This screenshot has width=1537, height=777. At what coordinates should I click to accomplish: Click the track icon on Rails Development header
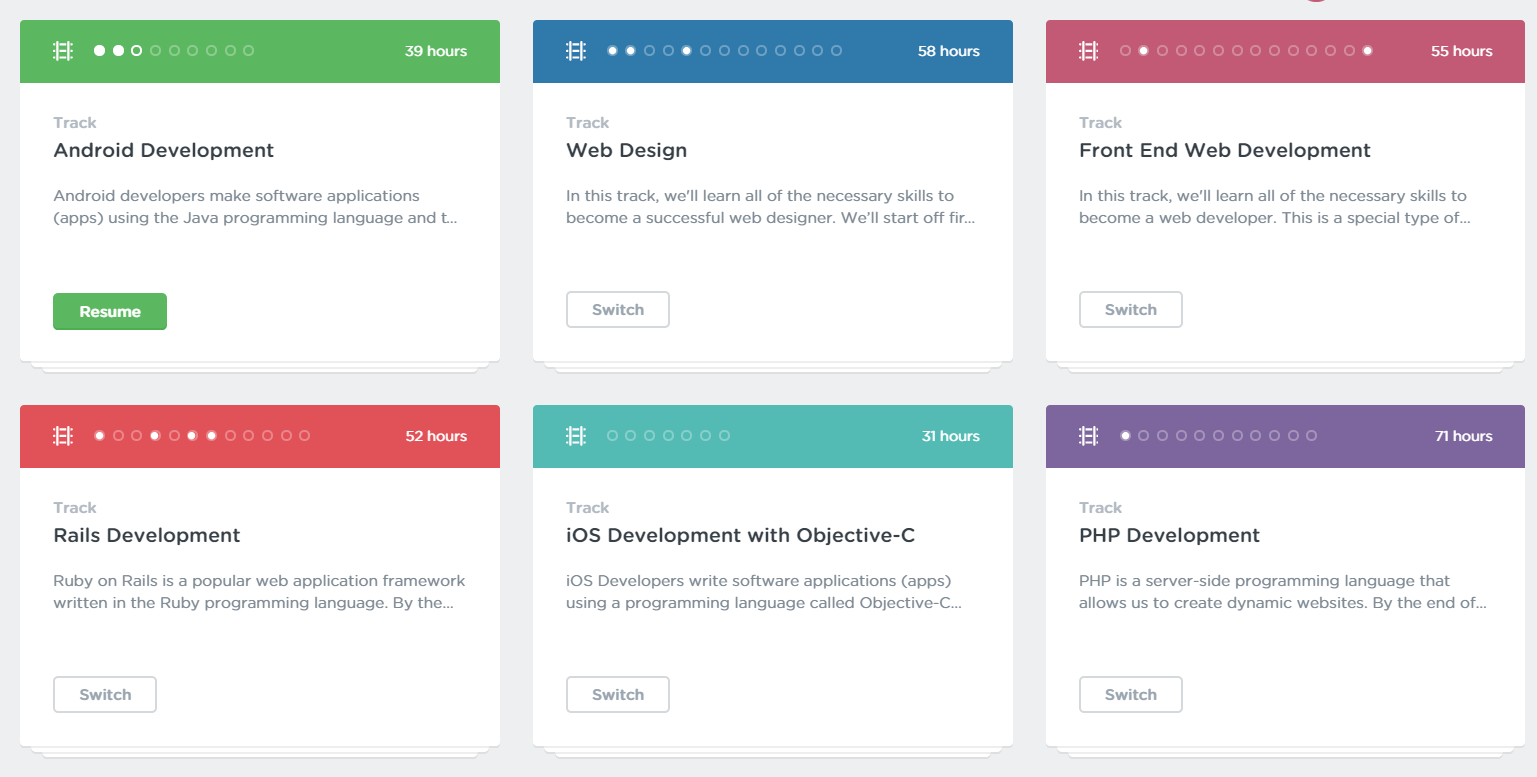pos(63,436)
